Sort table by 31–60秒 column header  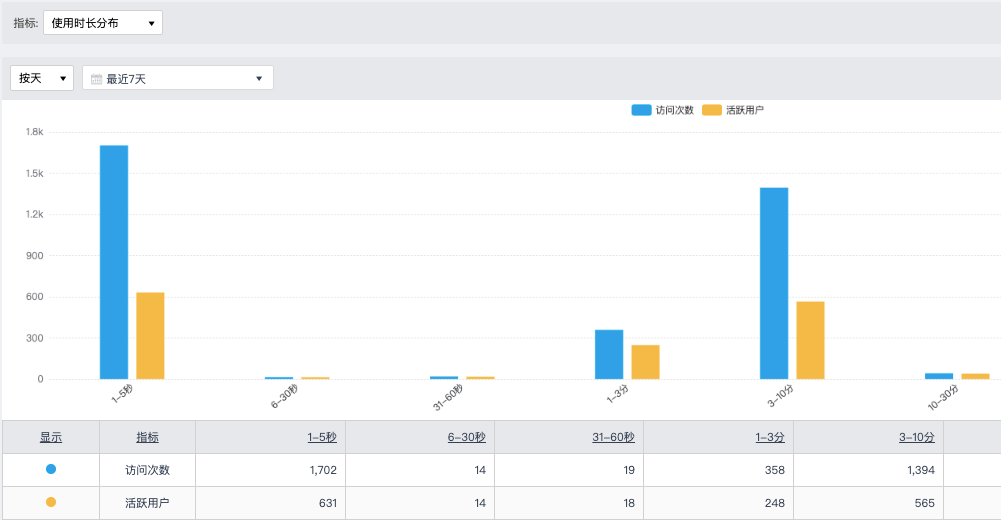point(613,437)
